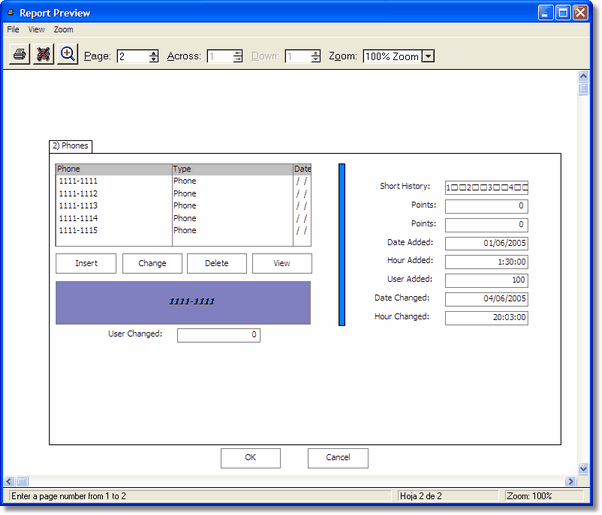
Task: Click the Date column header
Action: tap(302, 169)
